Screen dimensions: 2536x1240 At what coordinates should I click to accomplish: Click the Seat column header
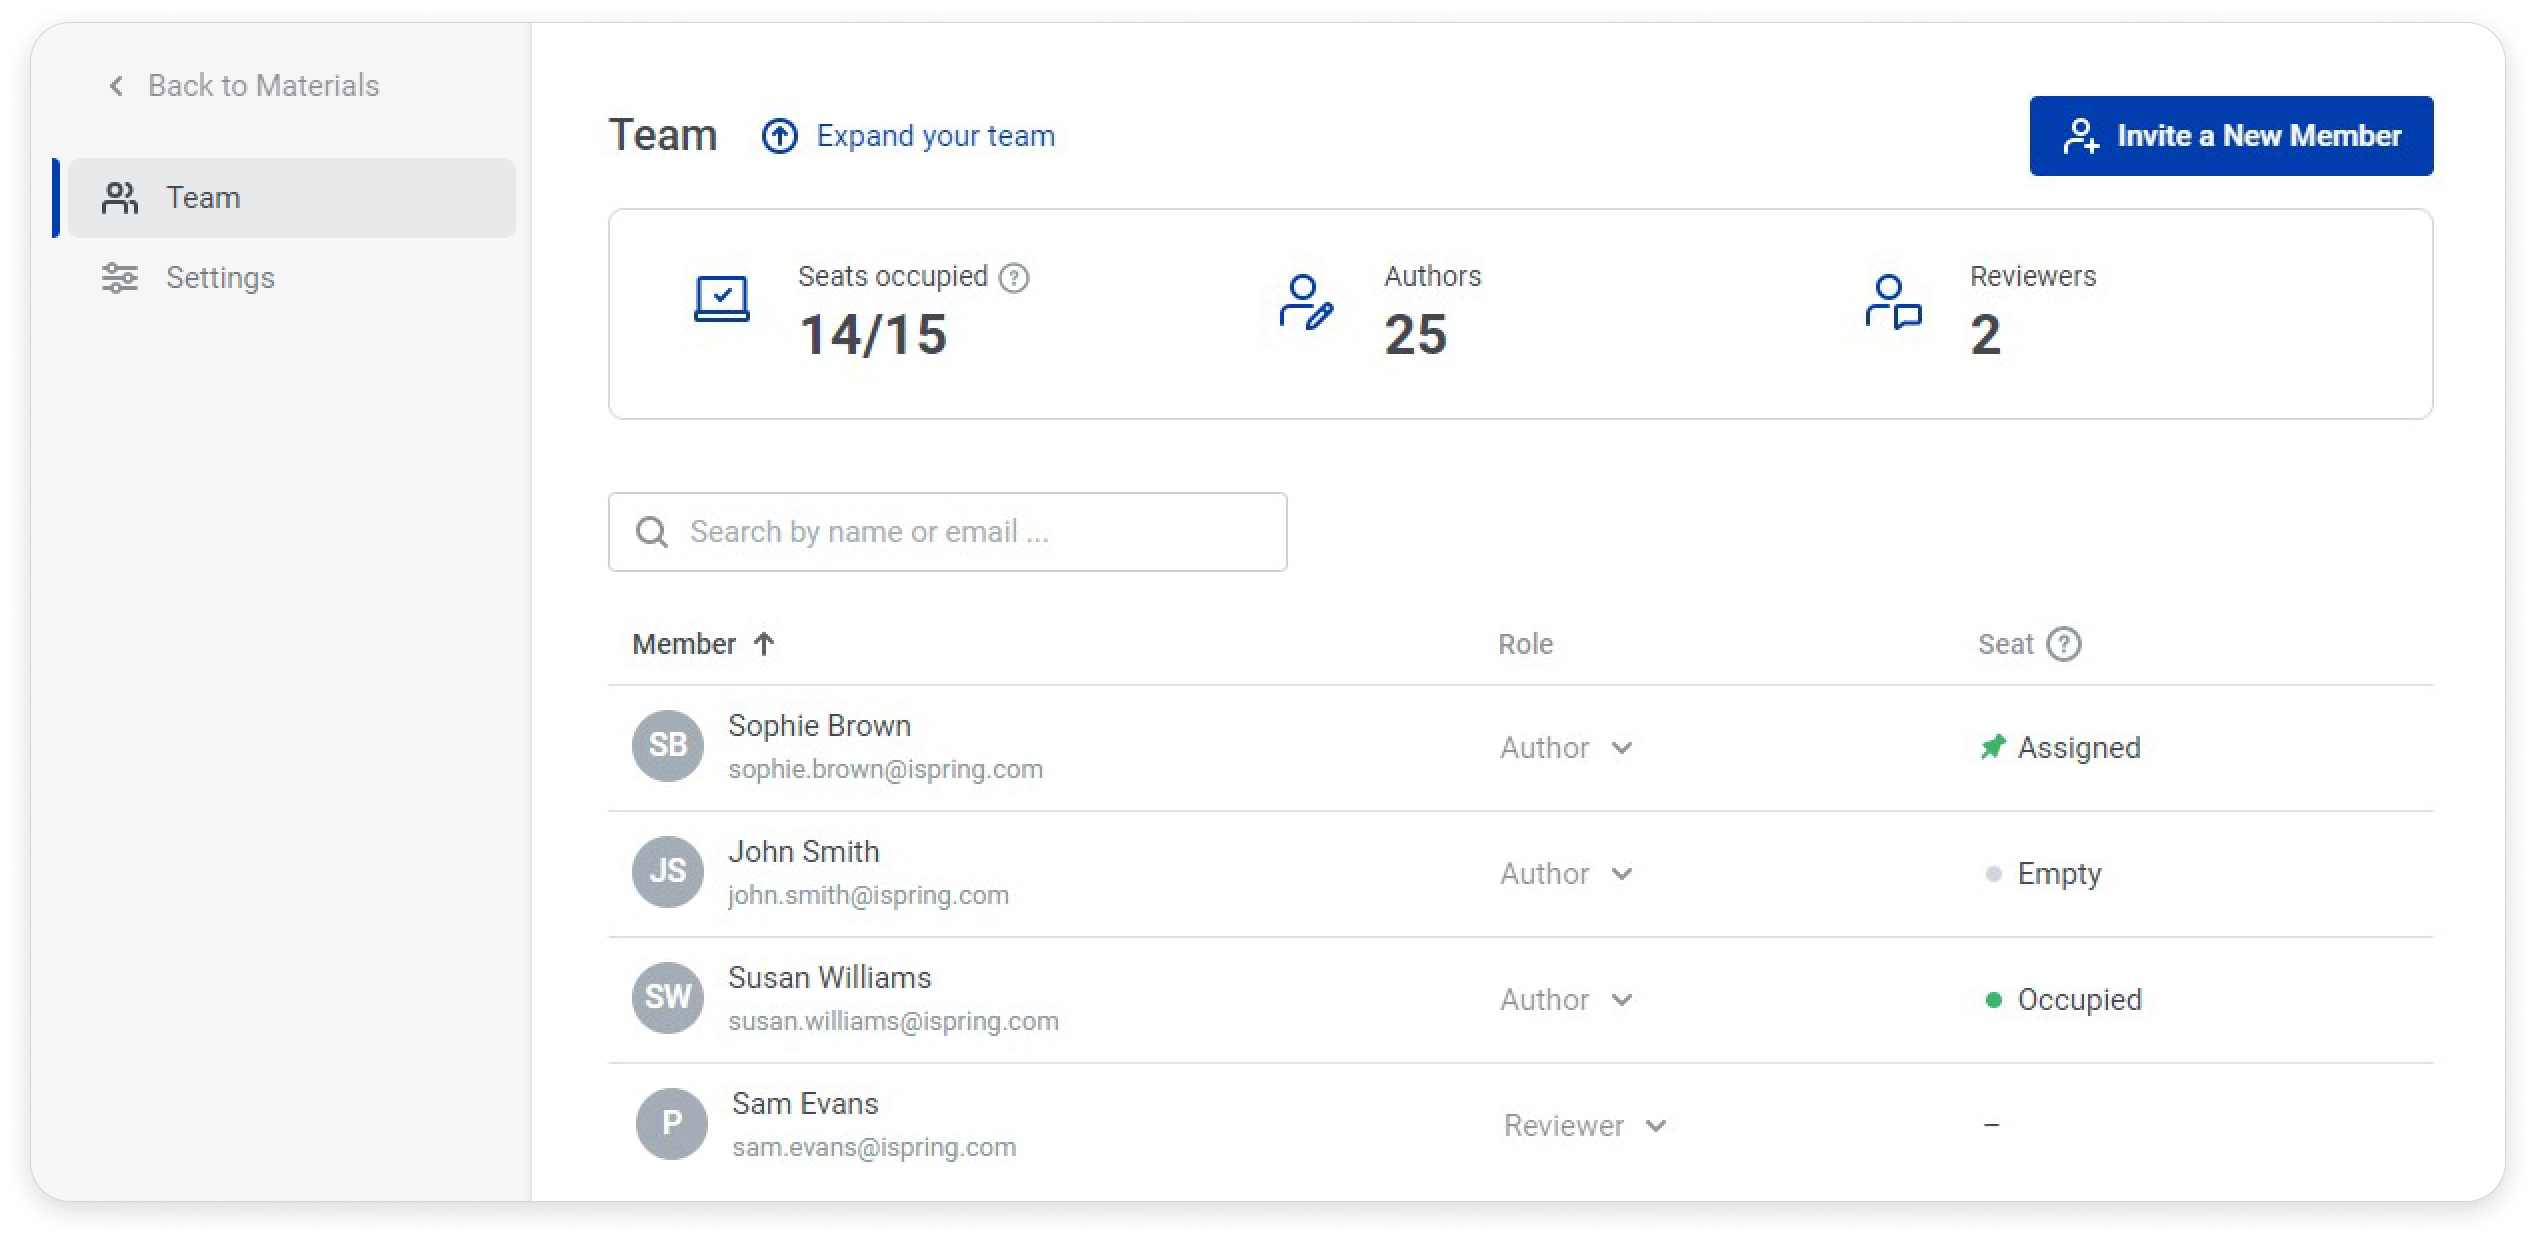point(2005,644)
